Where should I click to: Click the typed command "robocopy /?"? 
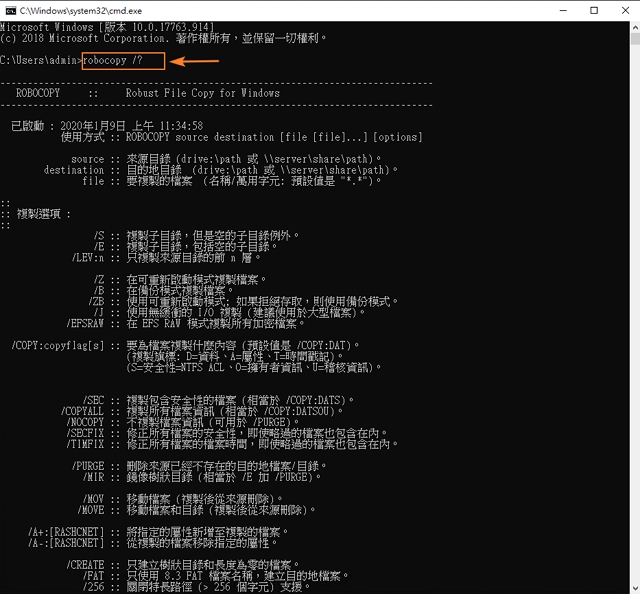113,60
